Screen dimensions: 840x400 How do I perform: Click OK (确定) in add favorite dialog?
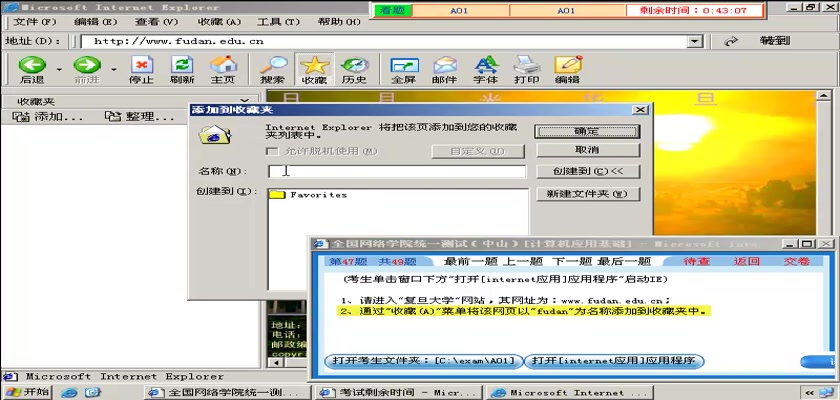pos(588,131)
